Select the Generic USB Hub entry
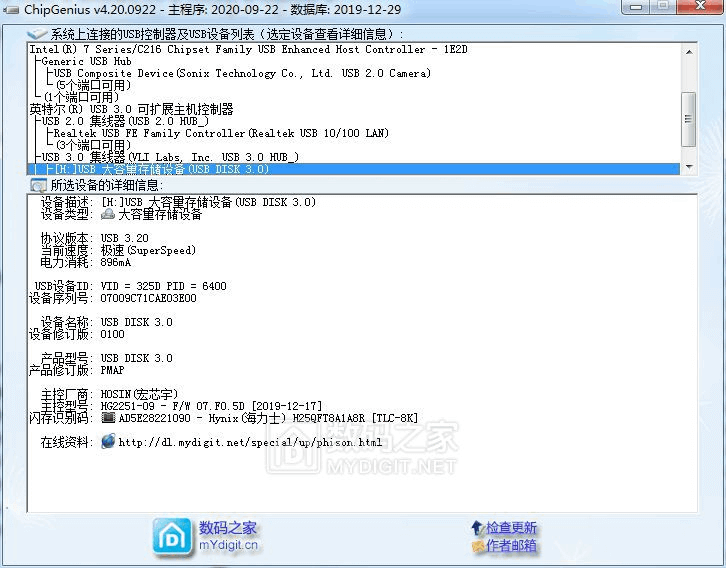The width and height of the screenshot is (726, 568). point(86,61)
